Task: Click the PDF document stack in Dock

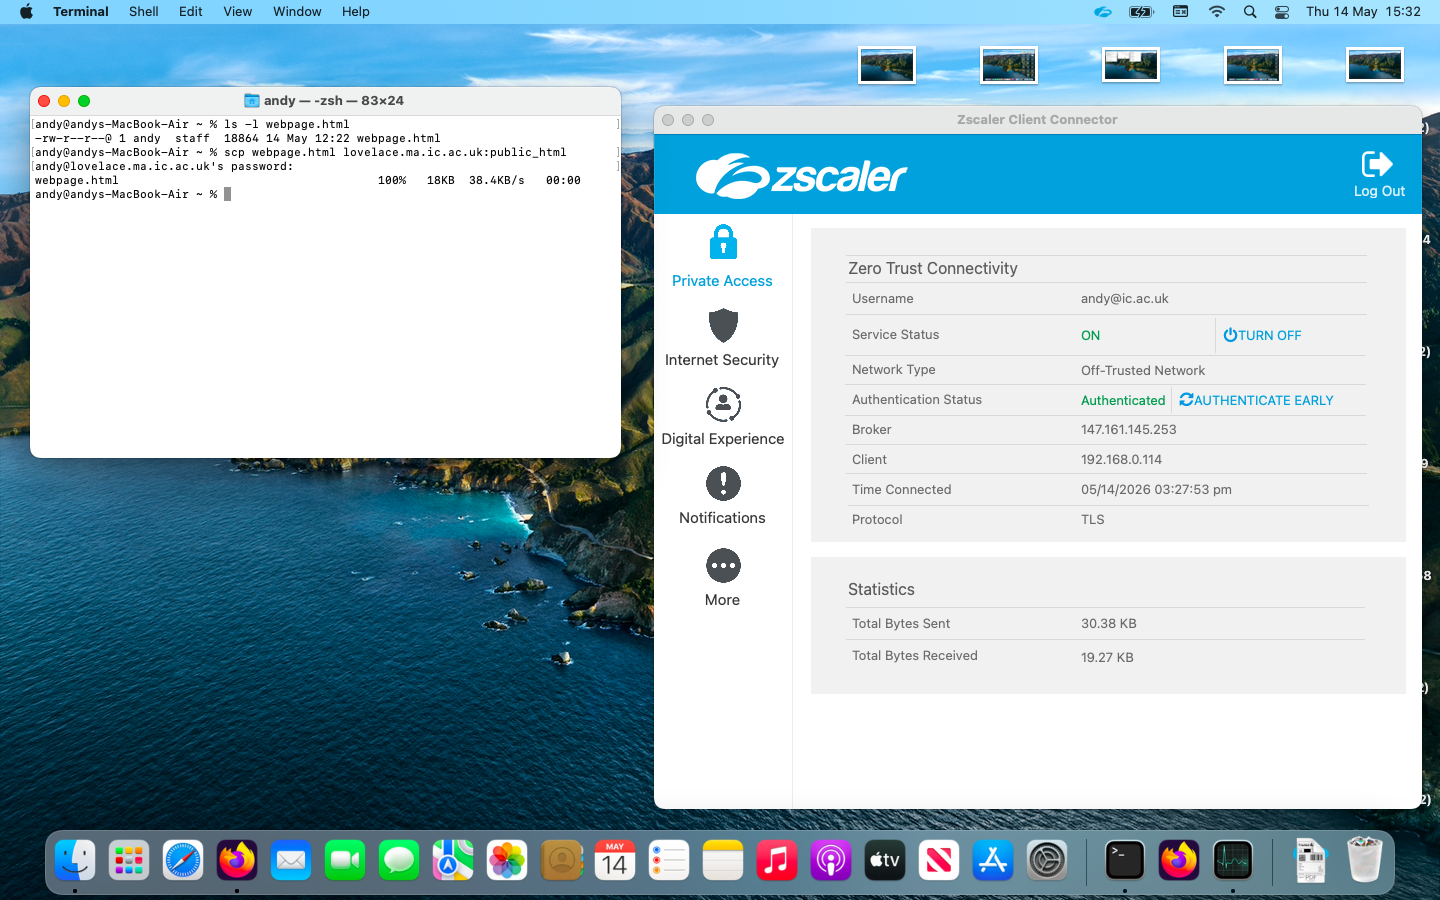Action: 1311,860
